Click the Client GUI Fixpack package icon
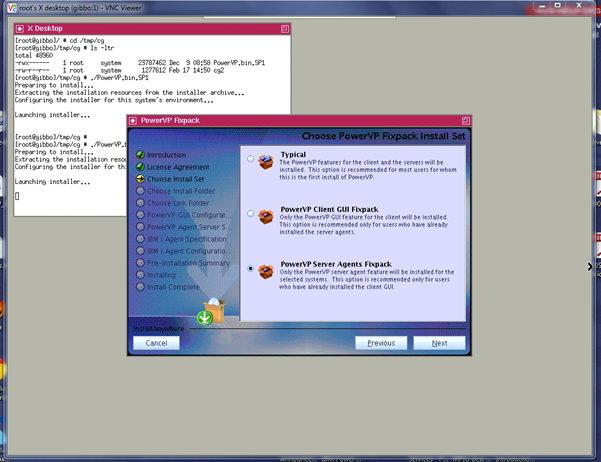The image size is (601, 462). coord(266,217)
